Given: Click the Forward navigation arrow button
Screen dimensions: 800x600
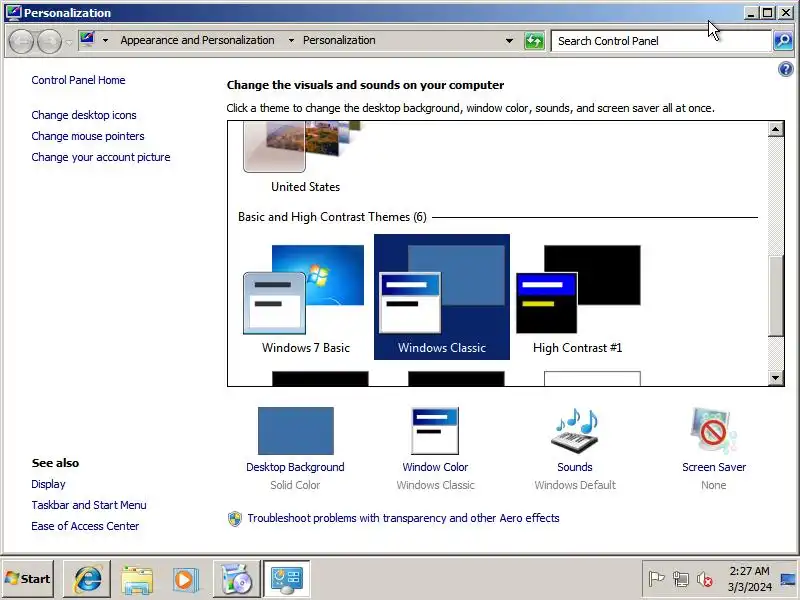Looking at the screenshot, I should (49, 41).
